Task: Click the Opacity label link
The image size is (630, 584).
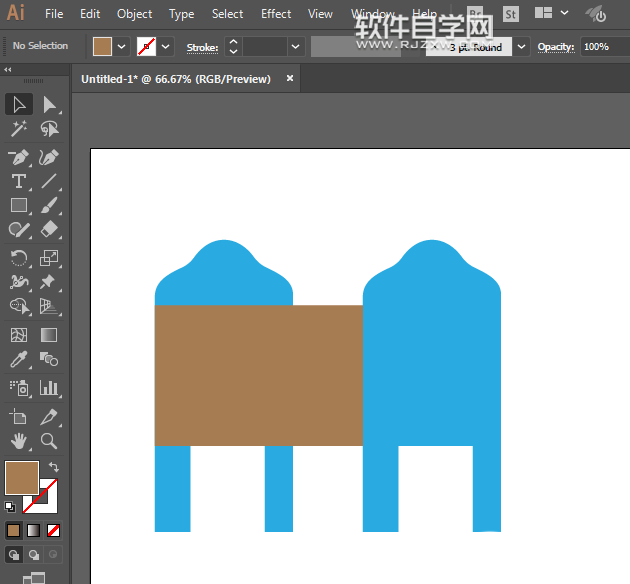Action: tap(556, 47)
